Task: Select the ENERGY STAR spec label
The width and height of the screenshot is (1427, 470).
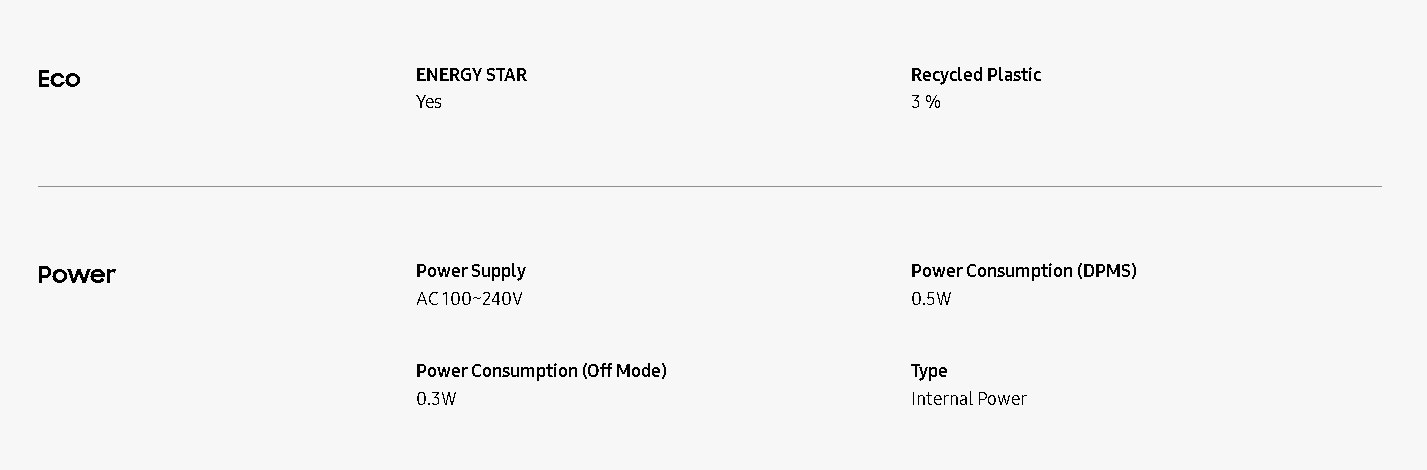Action: click(x=471, y=75)
